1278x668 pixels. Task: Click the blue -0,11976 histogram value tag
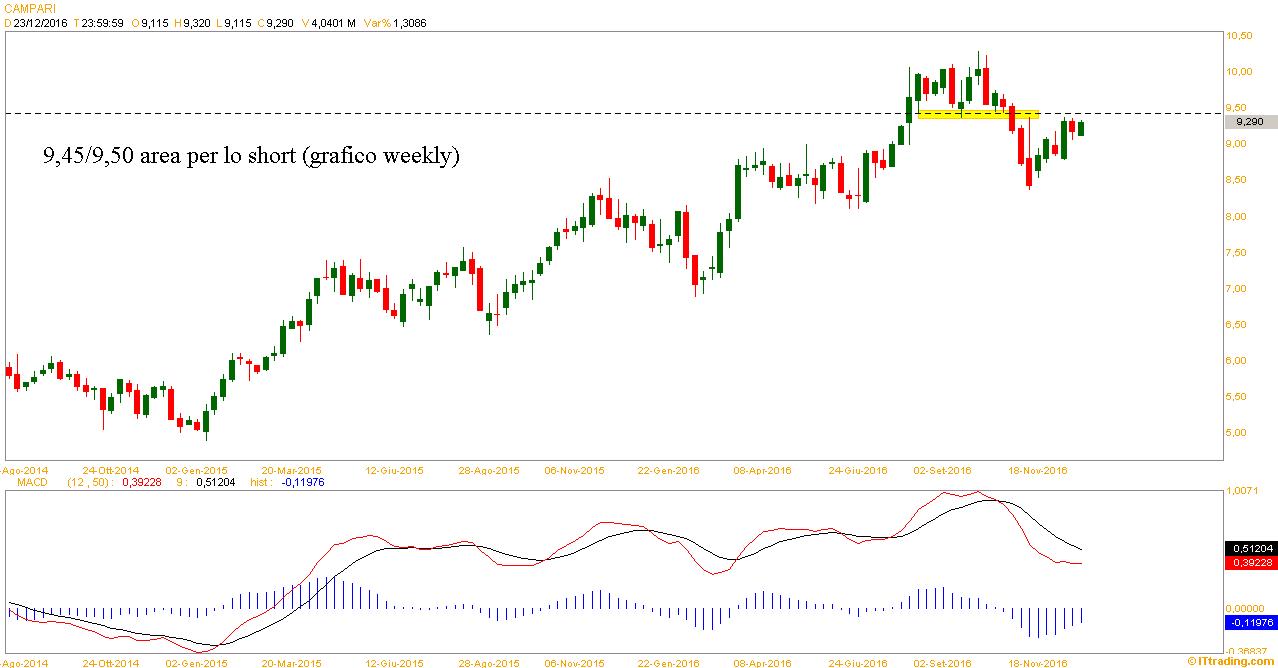[x=1250, y=622]
